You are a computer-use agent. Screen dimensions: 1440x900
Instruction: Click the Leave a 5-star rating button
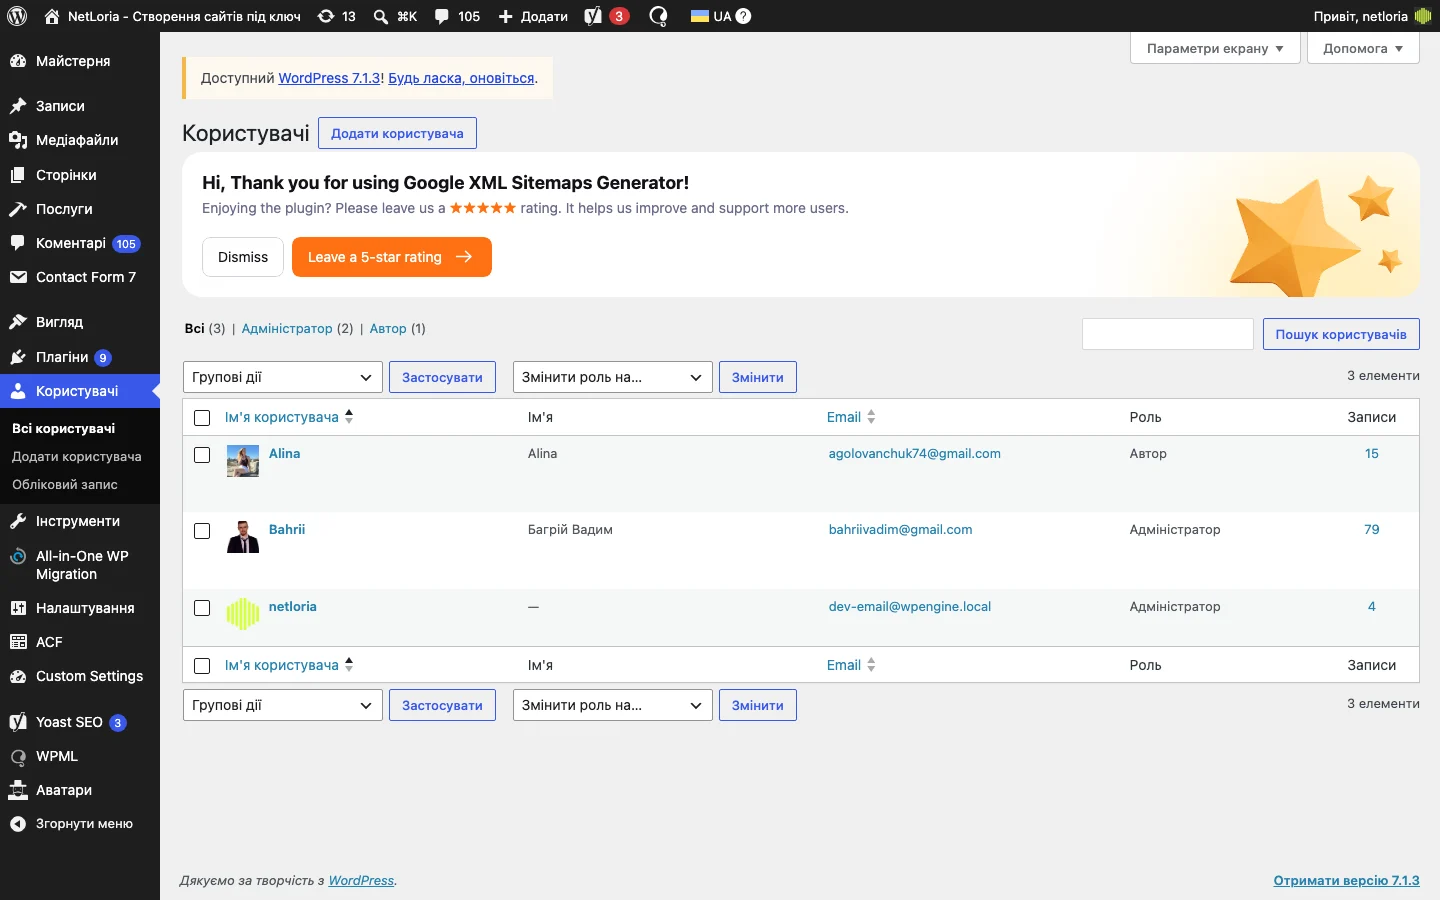pyautogui.click(x=392, y=257)
